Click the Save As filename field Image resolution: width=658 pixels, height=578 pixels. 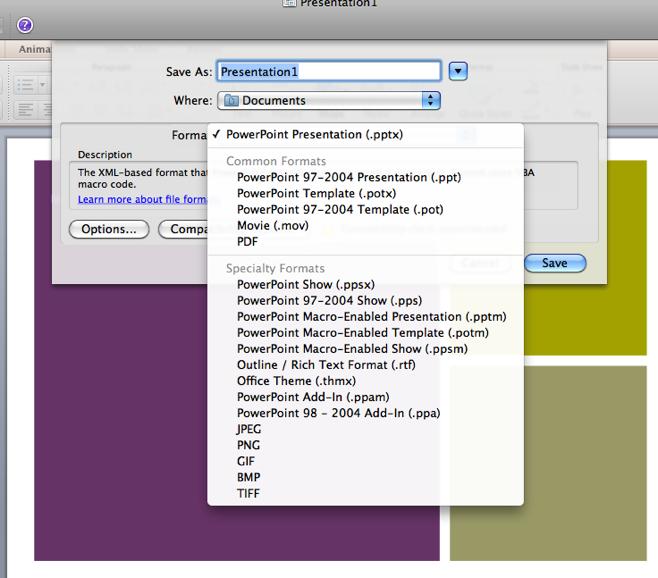point(329,71)
